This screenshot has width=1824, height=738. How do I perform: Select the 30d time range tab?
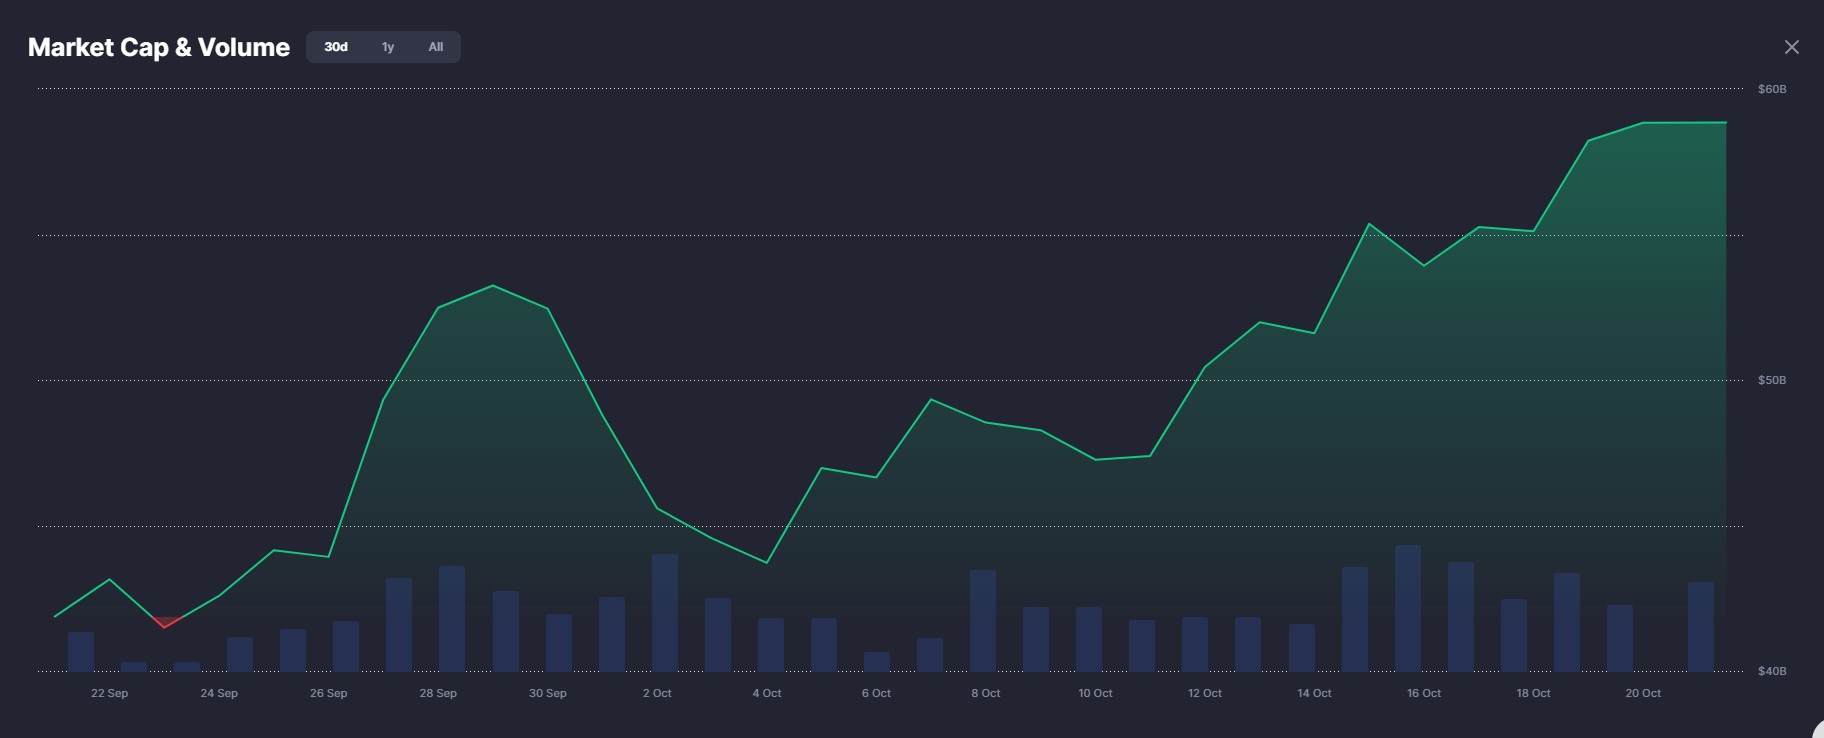(336, 47)
